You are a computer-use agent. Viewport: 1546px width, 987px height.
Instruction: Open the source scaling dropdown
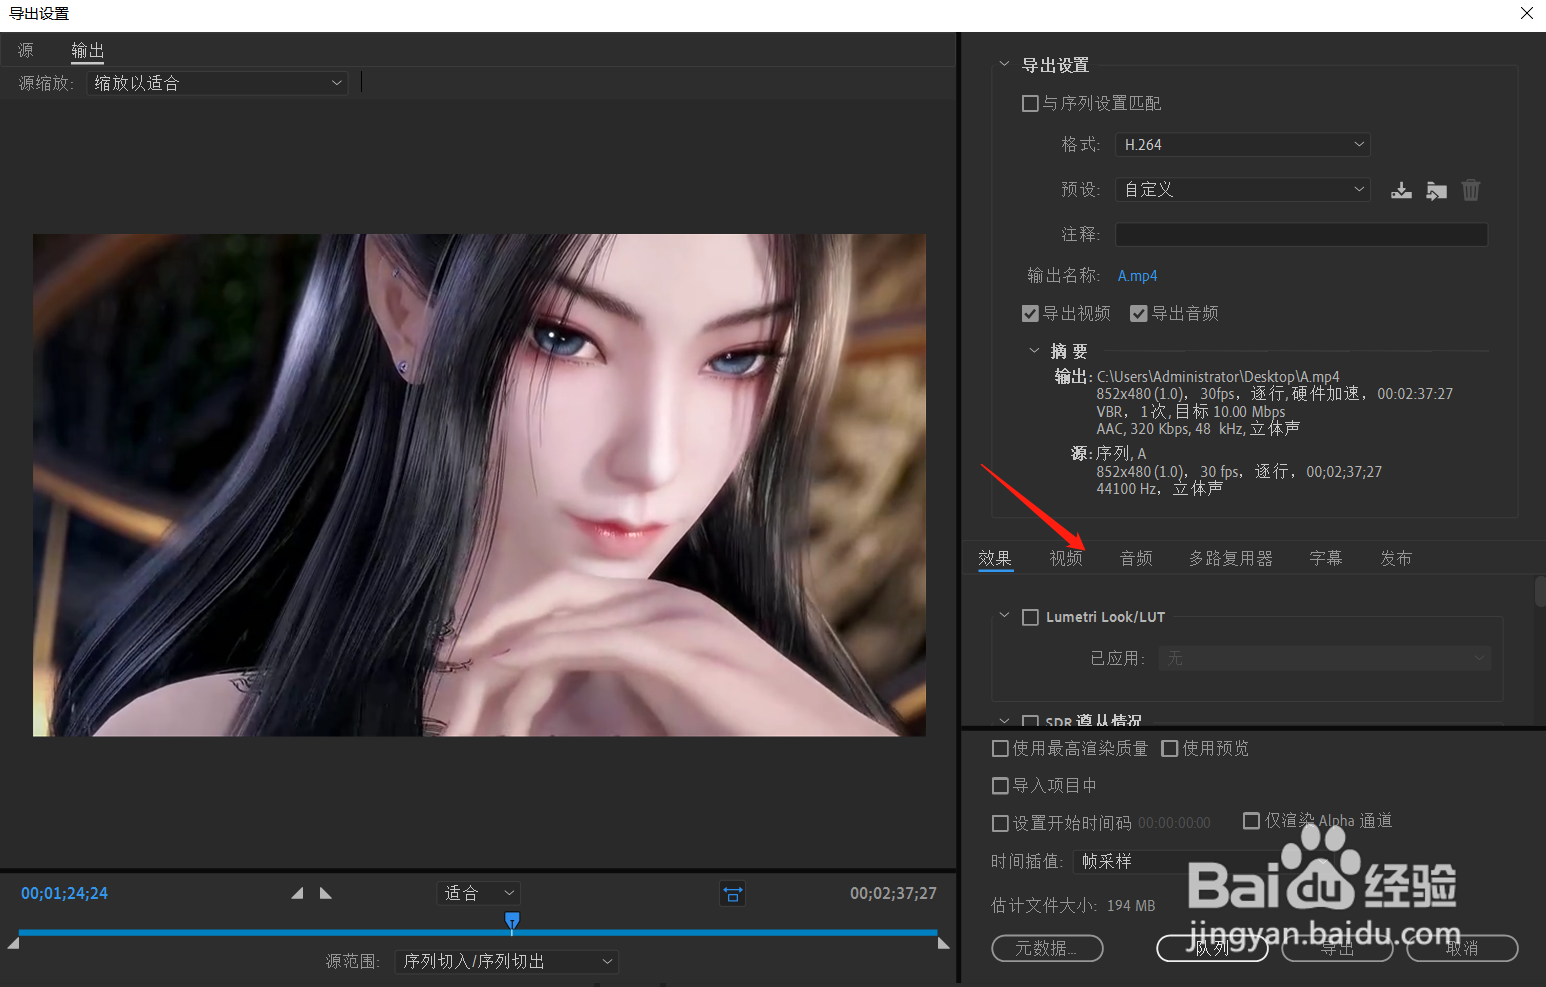[x=217, y=83]
